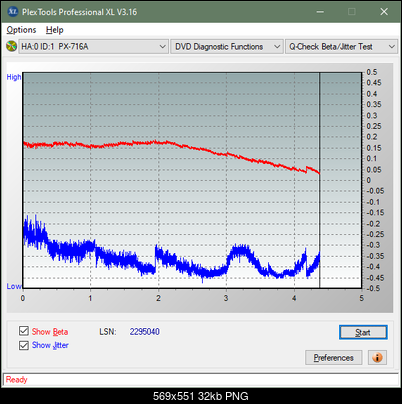Click the Ready status bar text
The width and height of the screenshot is (402, 404).
point(16,380)
